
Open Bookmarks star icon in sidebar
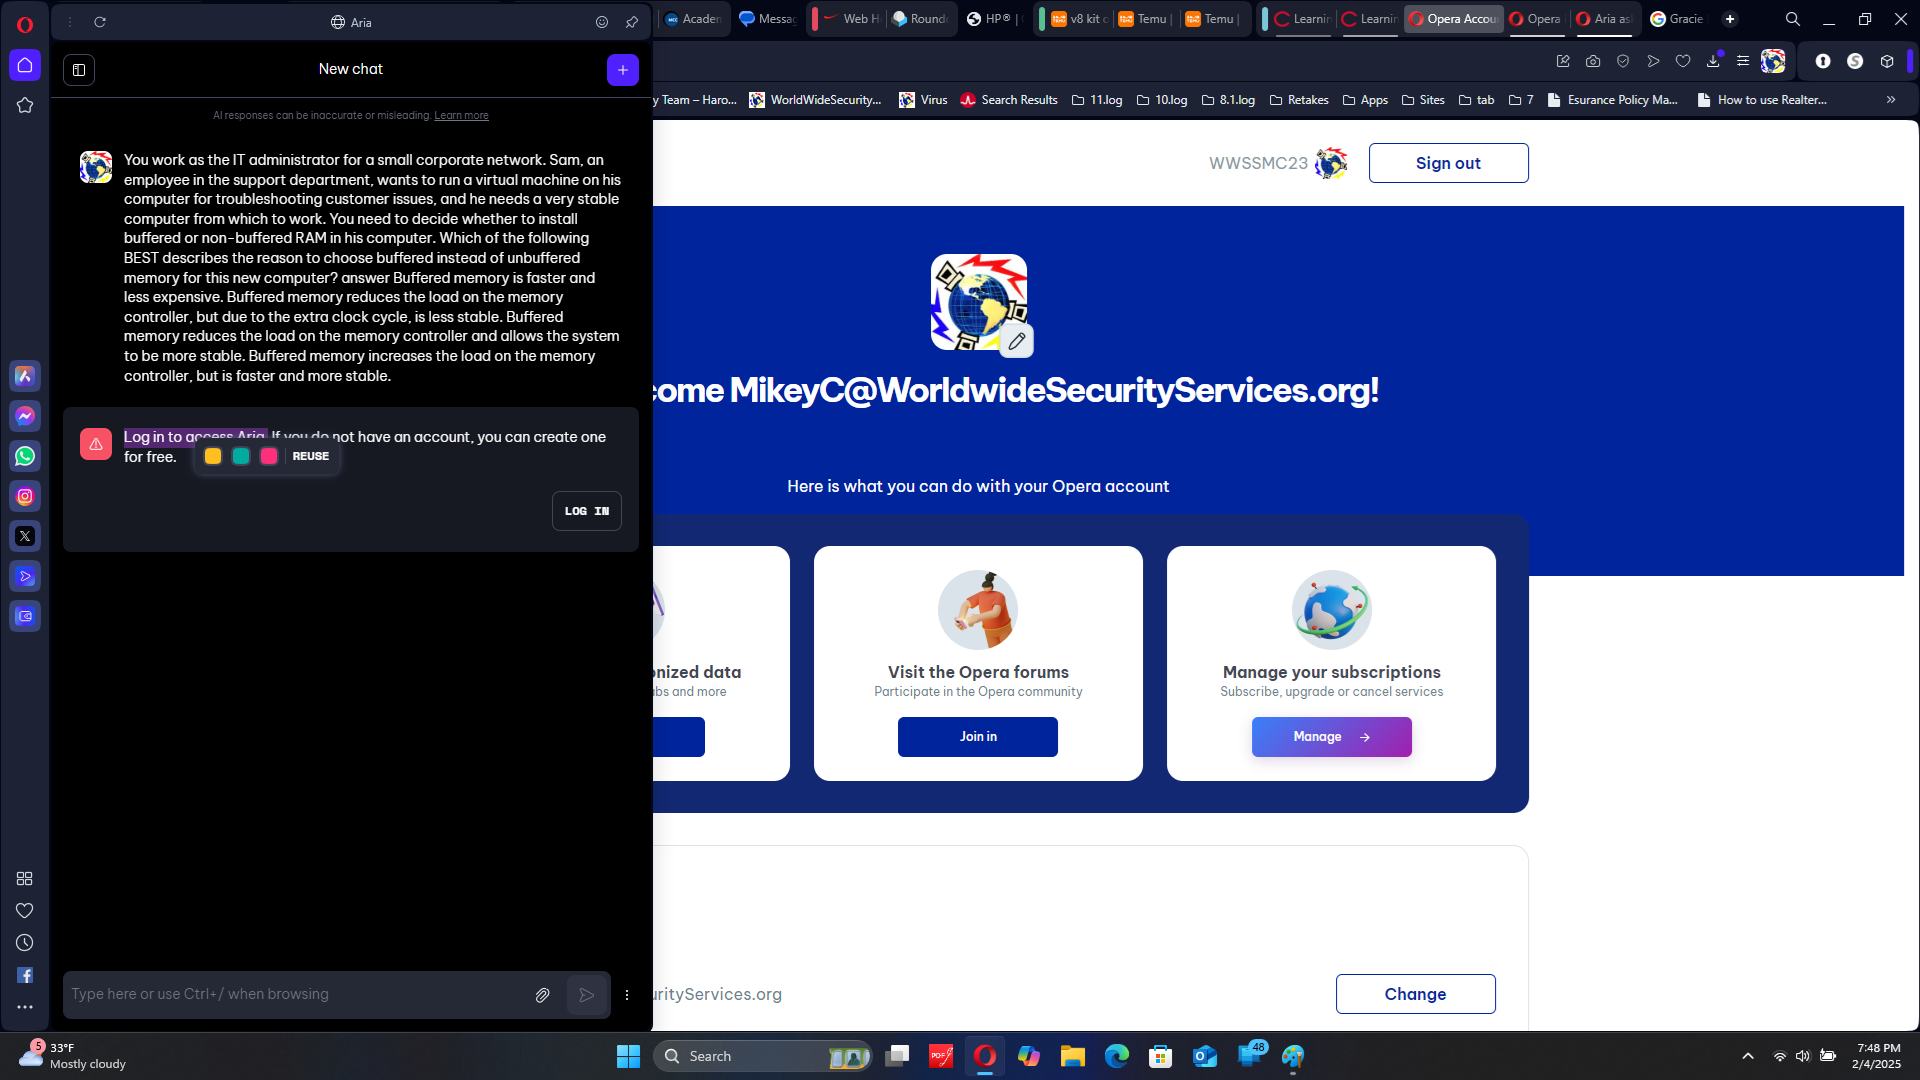point(25,105)
